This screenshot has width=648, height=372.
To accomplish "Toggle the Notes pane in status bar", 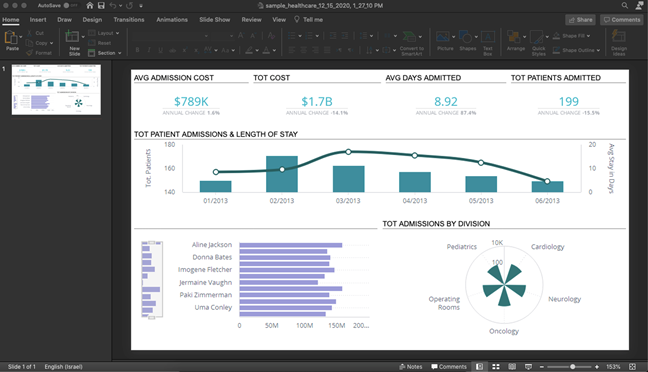I will 411,367.
